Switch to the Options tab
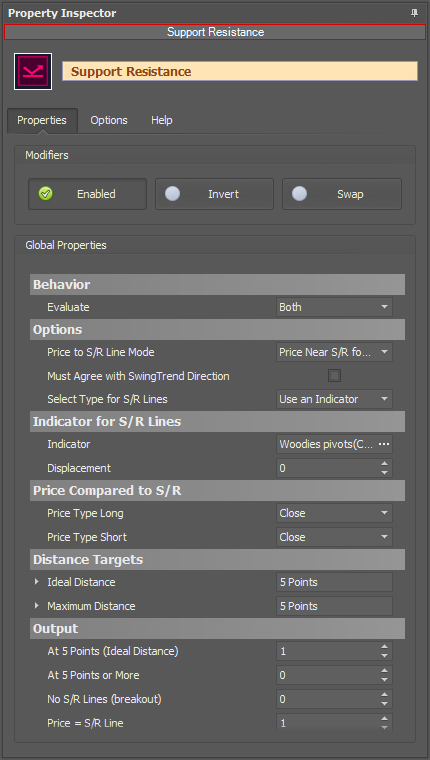Screen dimensions: 430x760 [x=109, y=120]
